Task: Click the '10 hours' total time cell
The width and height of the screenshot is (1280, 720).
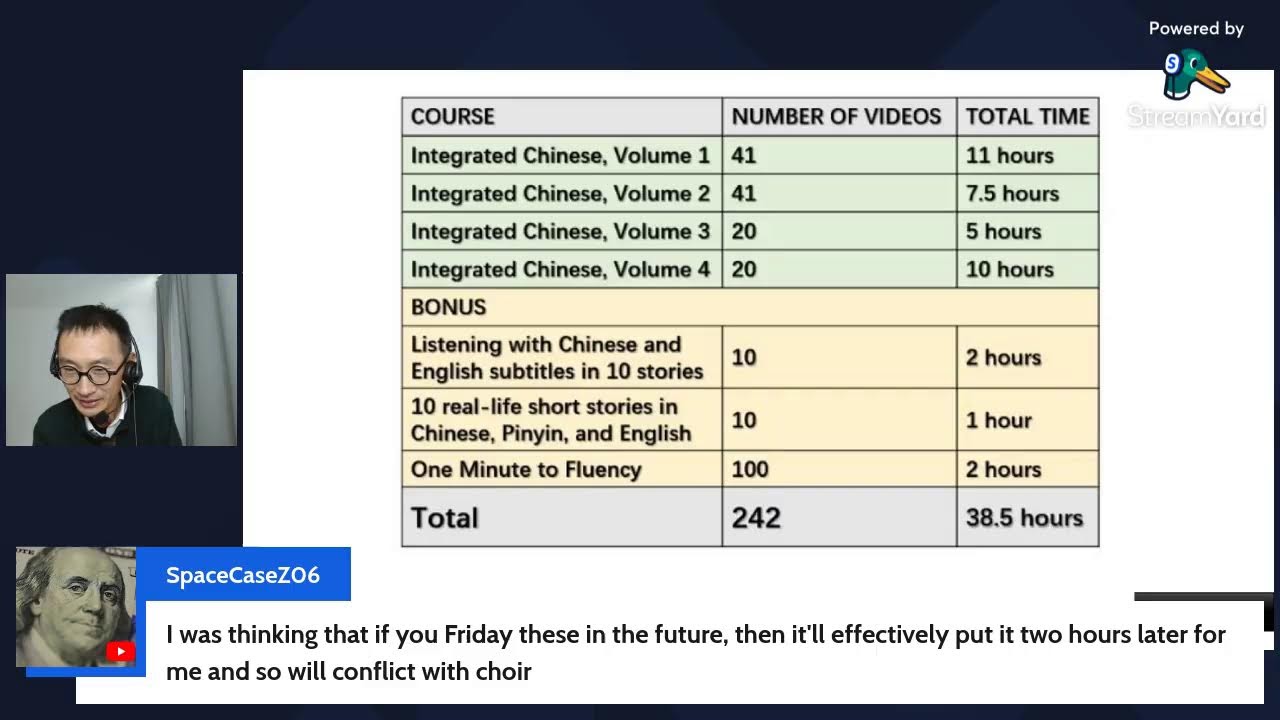Action: [1028, 269]
